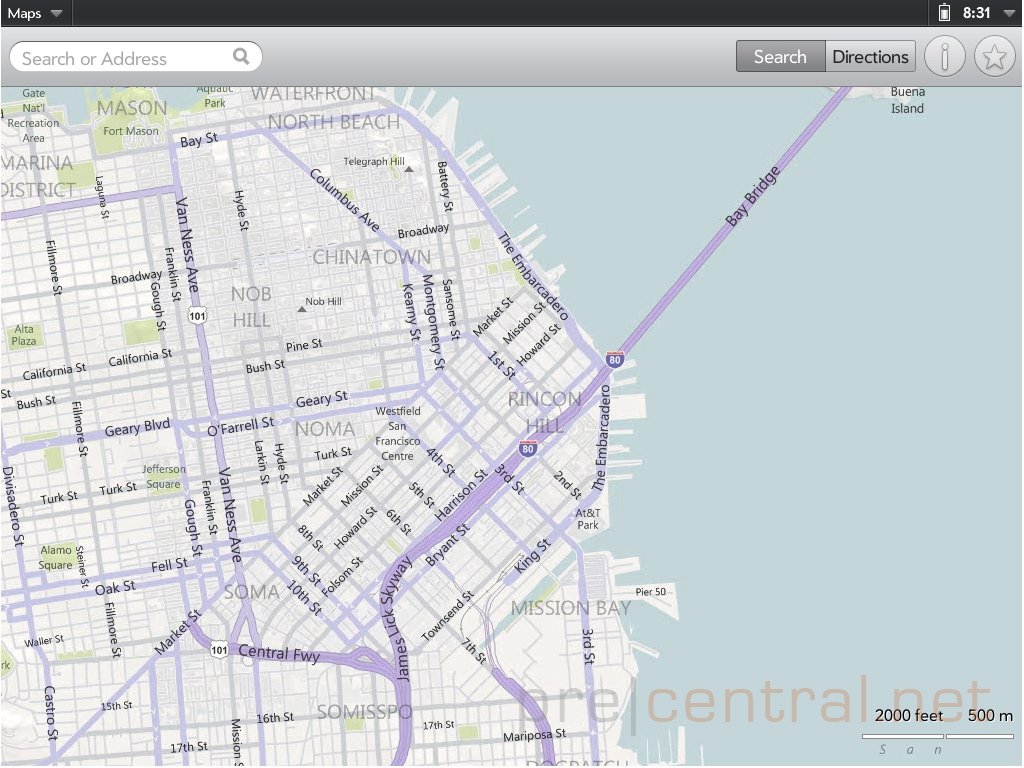The width and height of the screenshot is (1024, 768).
Task: Select the Telegraph Hill peak marker
Action: pos(408,169)
